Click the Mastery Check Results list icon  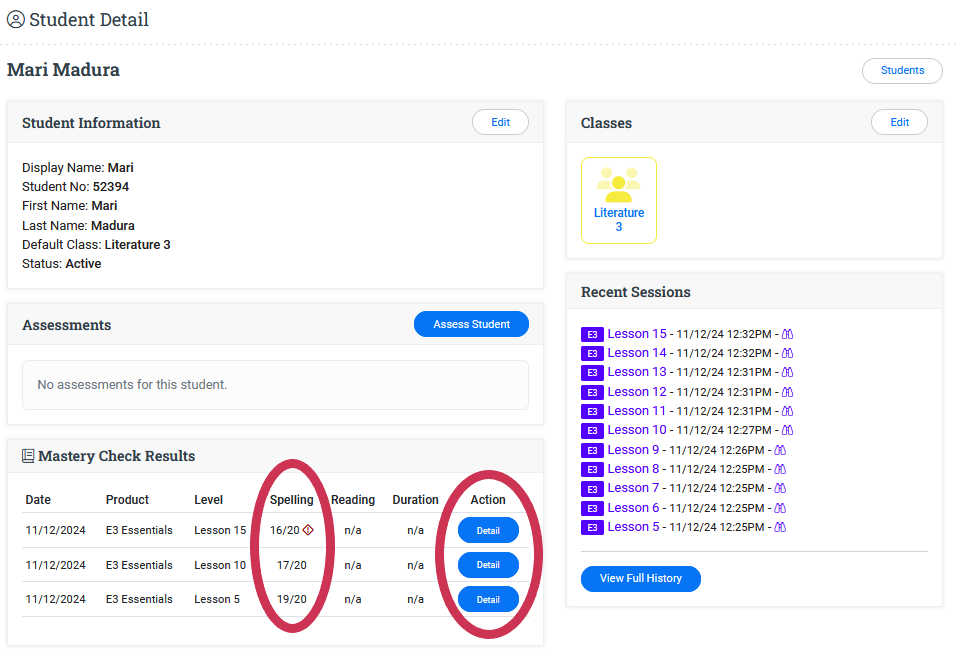tap(29, 456)
